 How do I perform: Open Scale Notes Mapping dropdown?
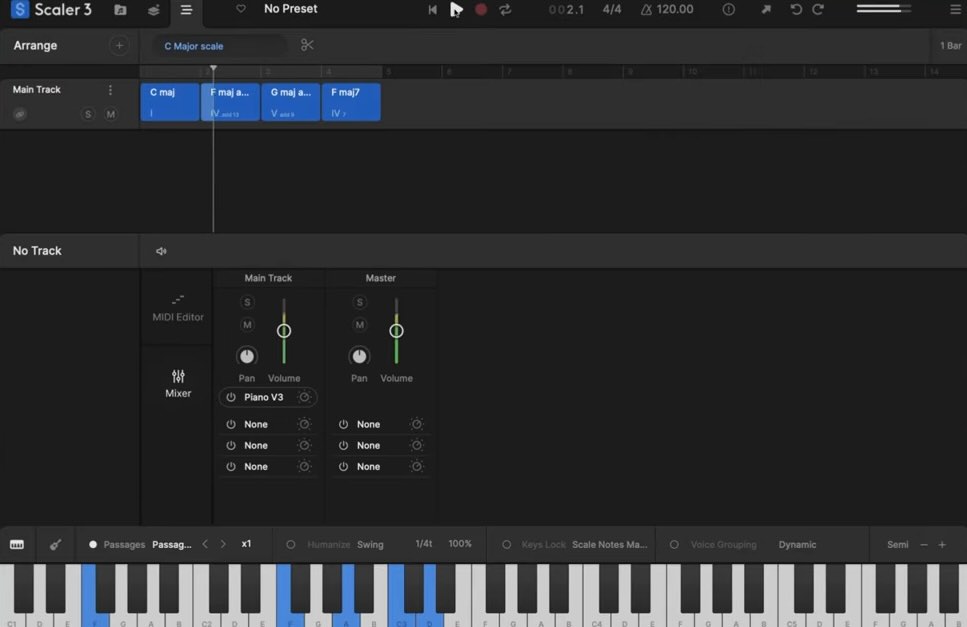tap(609, 544)
